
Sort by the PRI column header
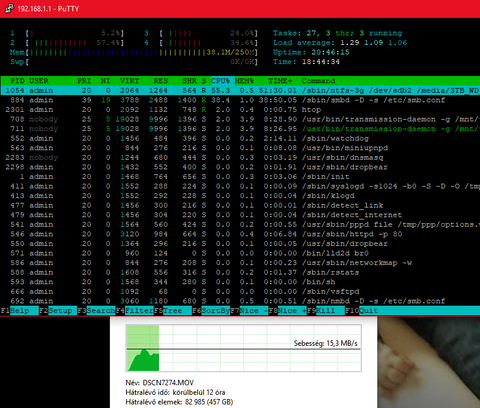[x=84, y=81]
